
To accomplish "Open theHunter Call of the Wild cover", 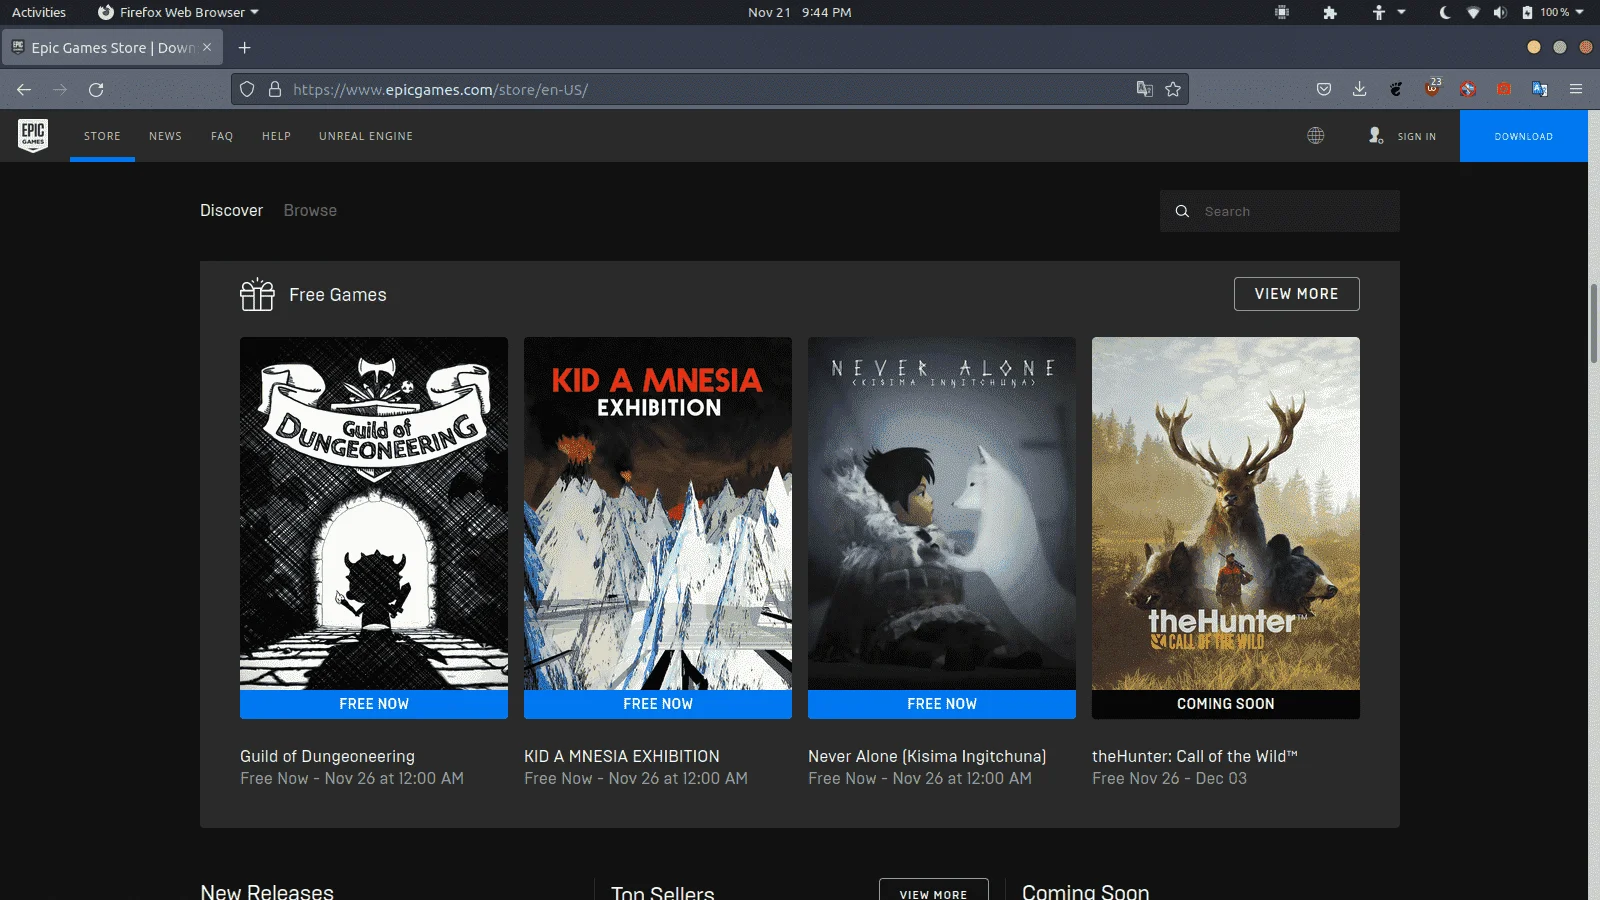I will tap(1226, 513).
